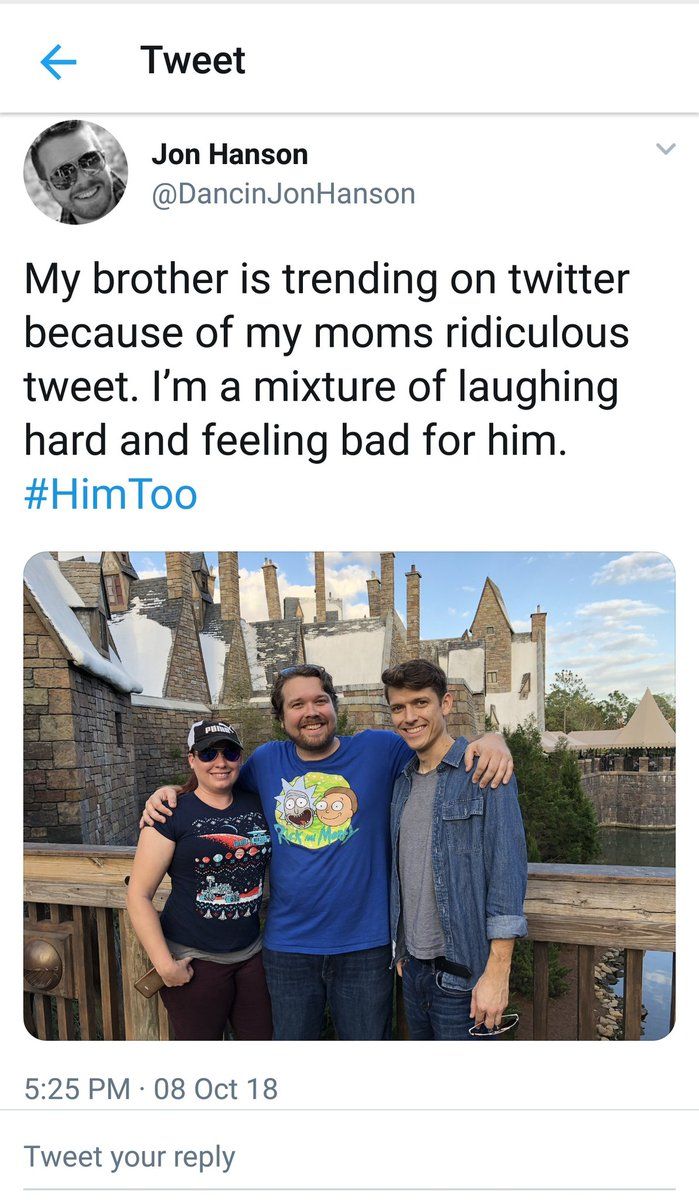Tap the tweet line starting "My brother"
The image size is (699, 1200).
pos(326,279)
